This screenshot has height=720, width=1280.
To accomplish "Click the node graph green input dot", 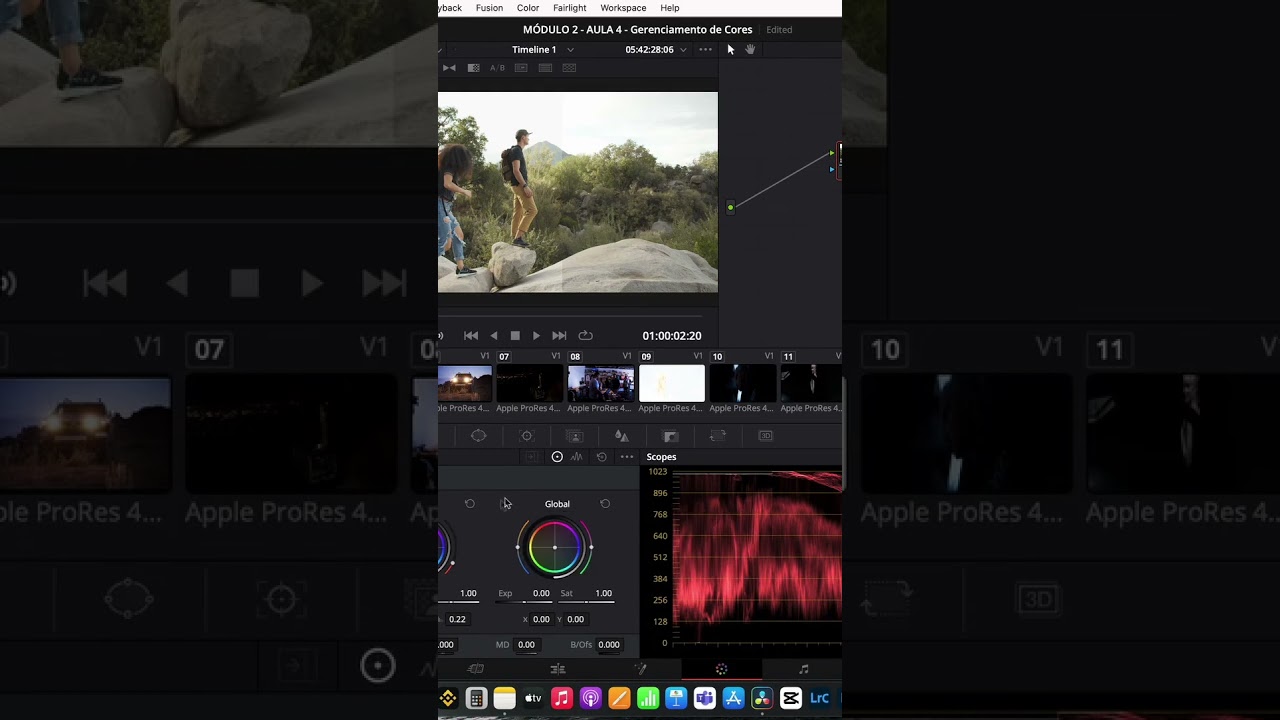I will point(731,208).
